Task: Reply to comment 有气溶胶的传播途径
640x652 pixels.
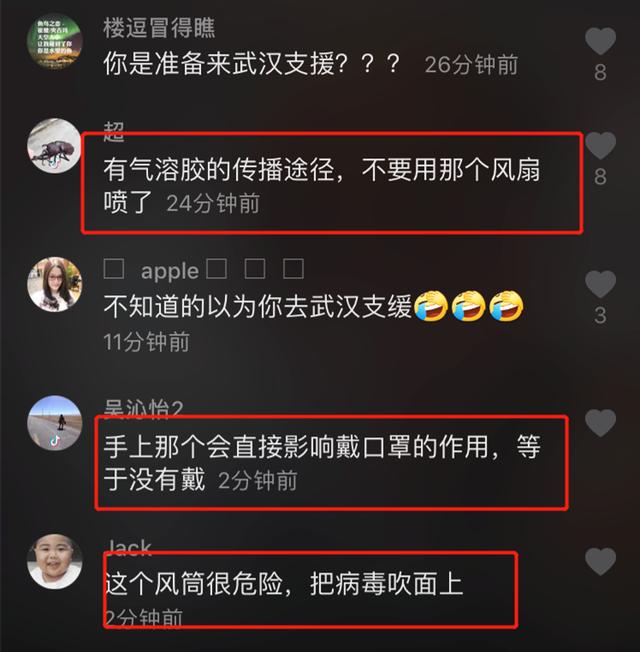Action: tap(321, 186)
